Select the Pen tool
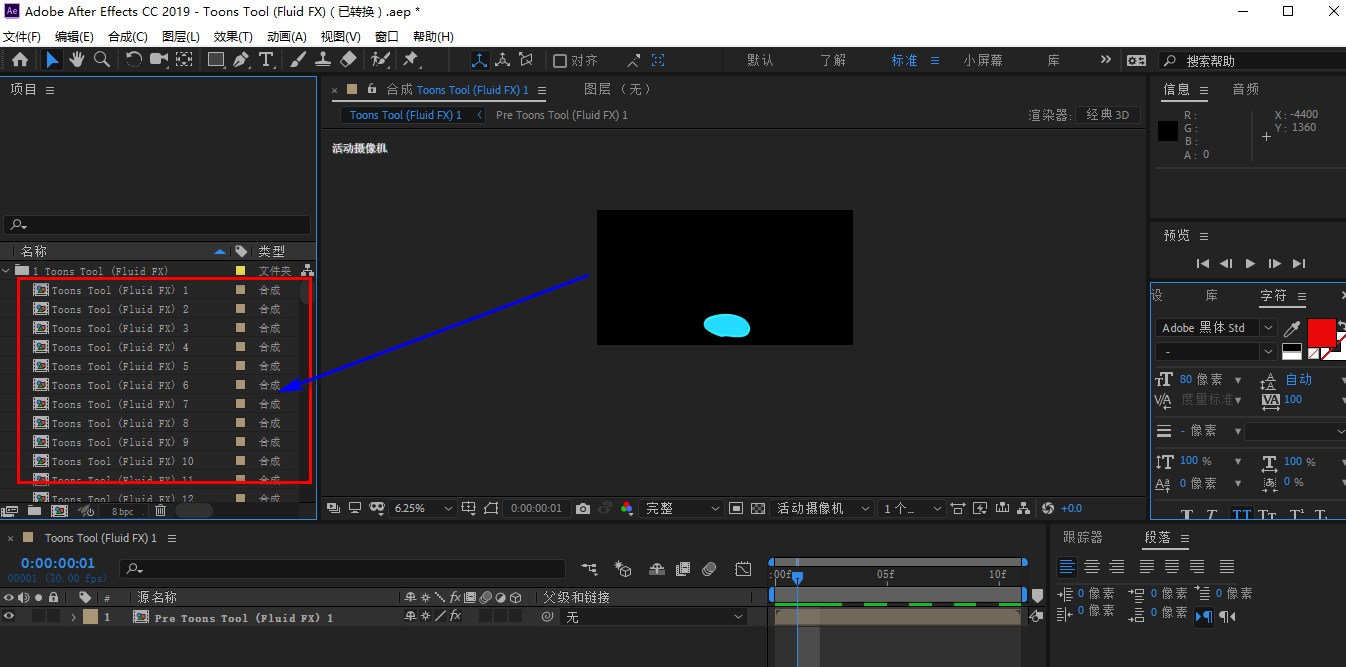1346x667 pixels. click(x=241, y=60)
